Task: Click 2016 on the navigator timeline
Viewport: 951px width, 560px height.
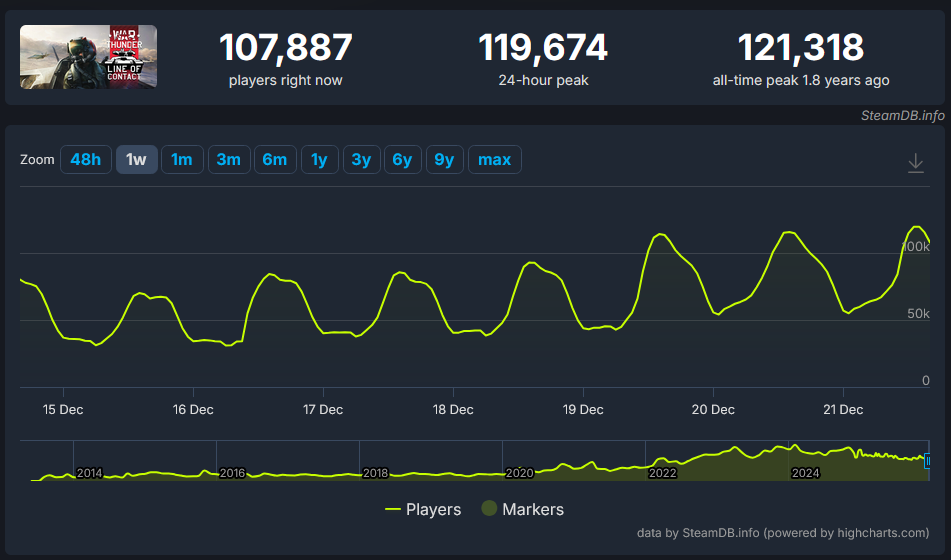Action: click(x=232, y=473)
